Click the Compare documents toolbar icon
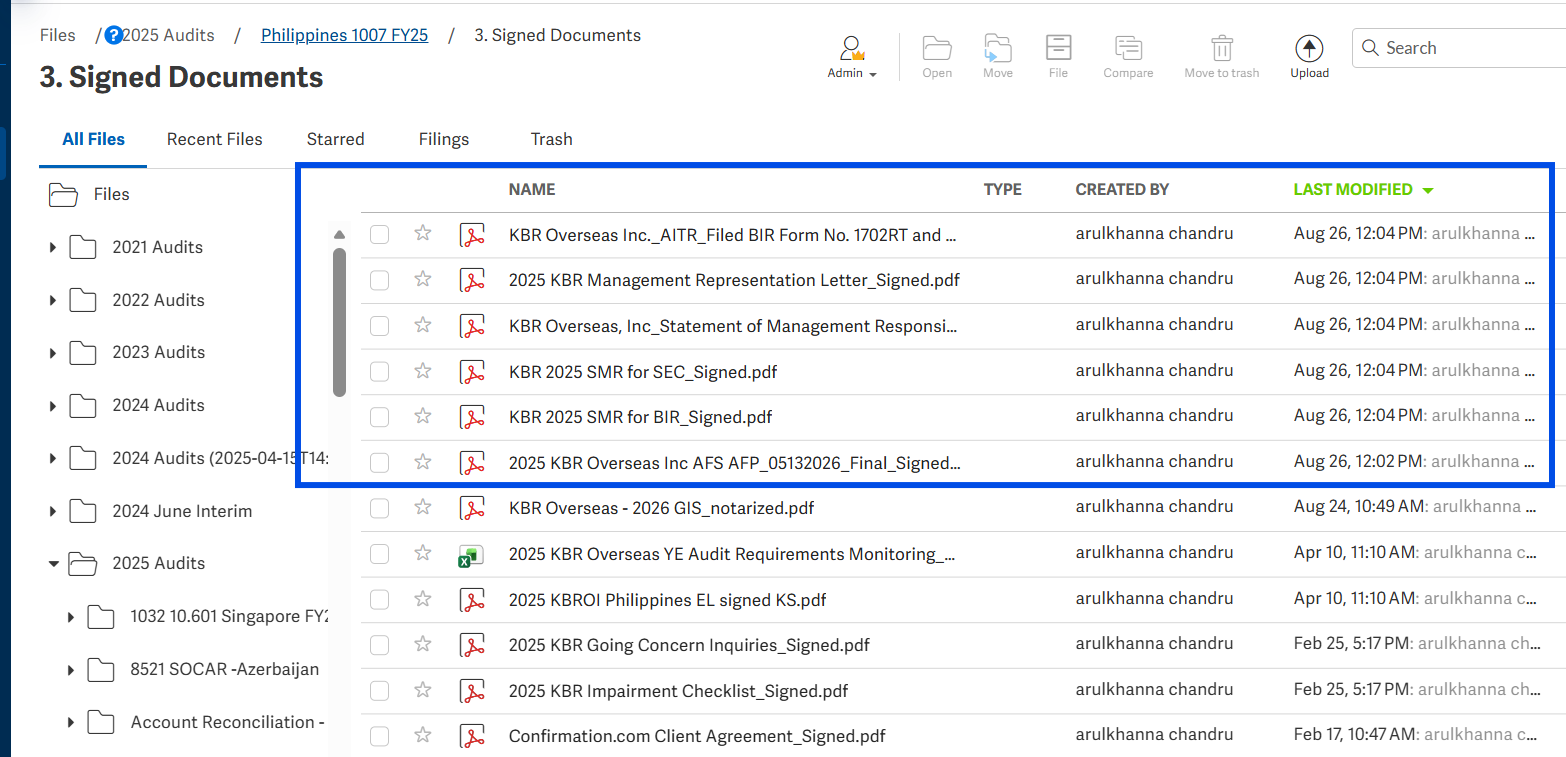 pyautogui.click(x=1128, y=48)
